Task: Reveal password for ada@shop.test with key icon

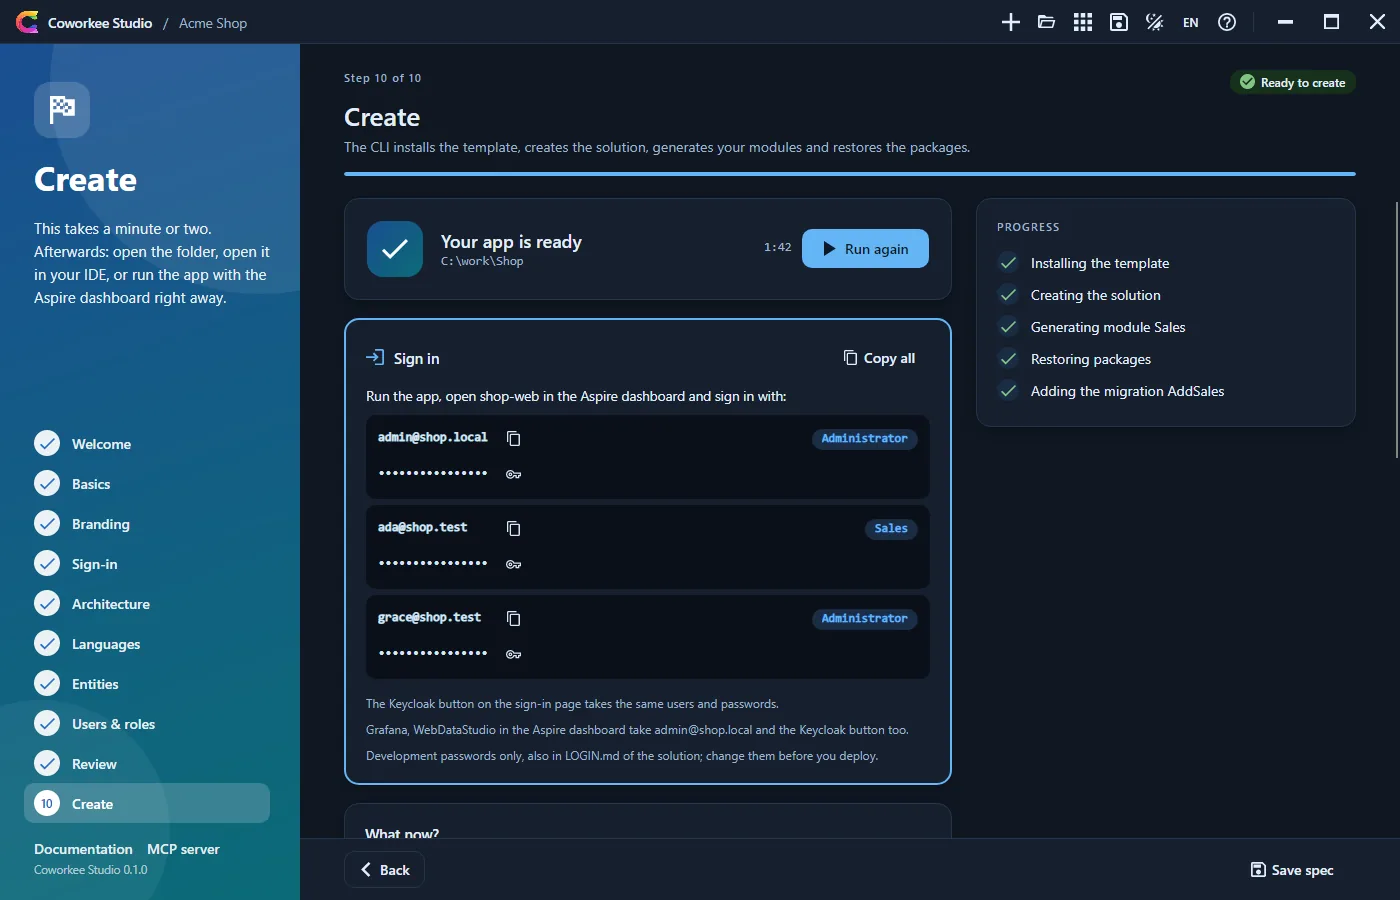Action: pyautogui.click(x=514, y=564)
